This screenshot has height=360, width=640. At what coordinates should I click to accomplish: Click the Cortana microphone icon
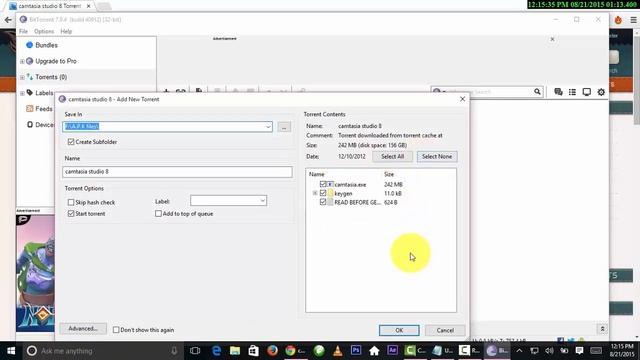(174, 351)
